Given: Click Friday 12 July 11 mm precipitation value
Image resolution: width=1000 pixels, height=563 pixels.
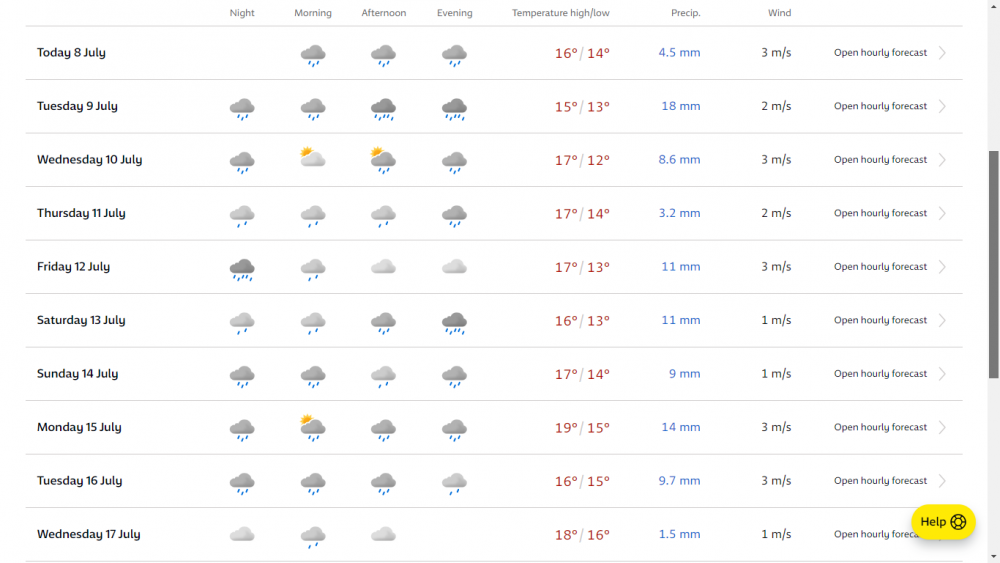Looking at the screenshot, I should coord(680,267).
